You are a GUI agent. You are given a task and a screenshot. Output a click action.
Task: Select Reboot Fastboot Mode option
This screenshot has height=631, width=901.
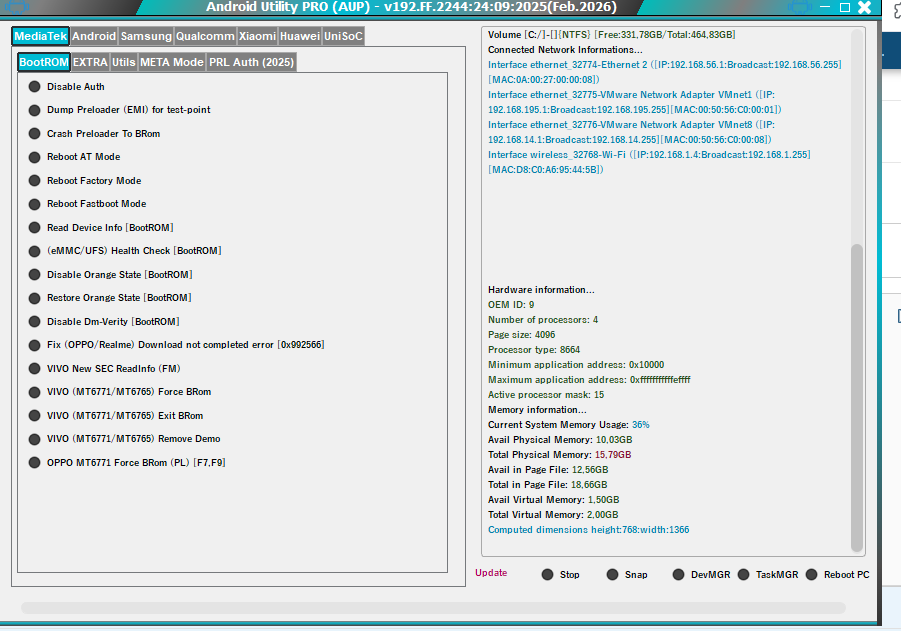pyautogui.click(x=87, y=204)
